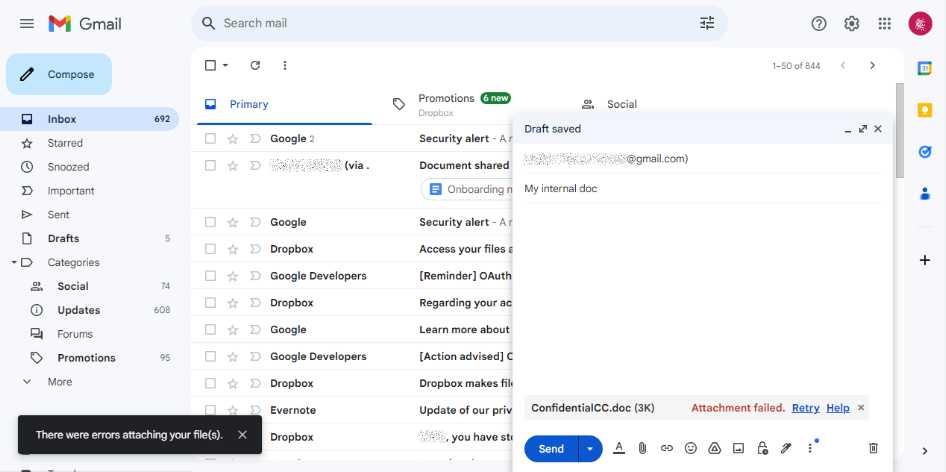Insert signature pen icon
Viewport: 946px width, 472px height.
786,448
